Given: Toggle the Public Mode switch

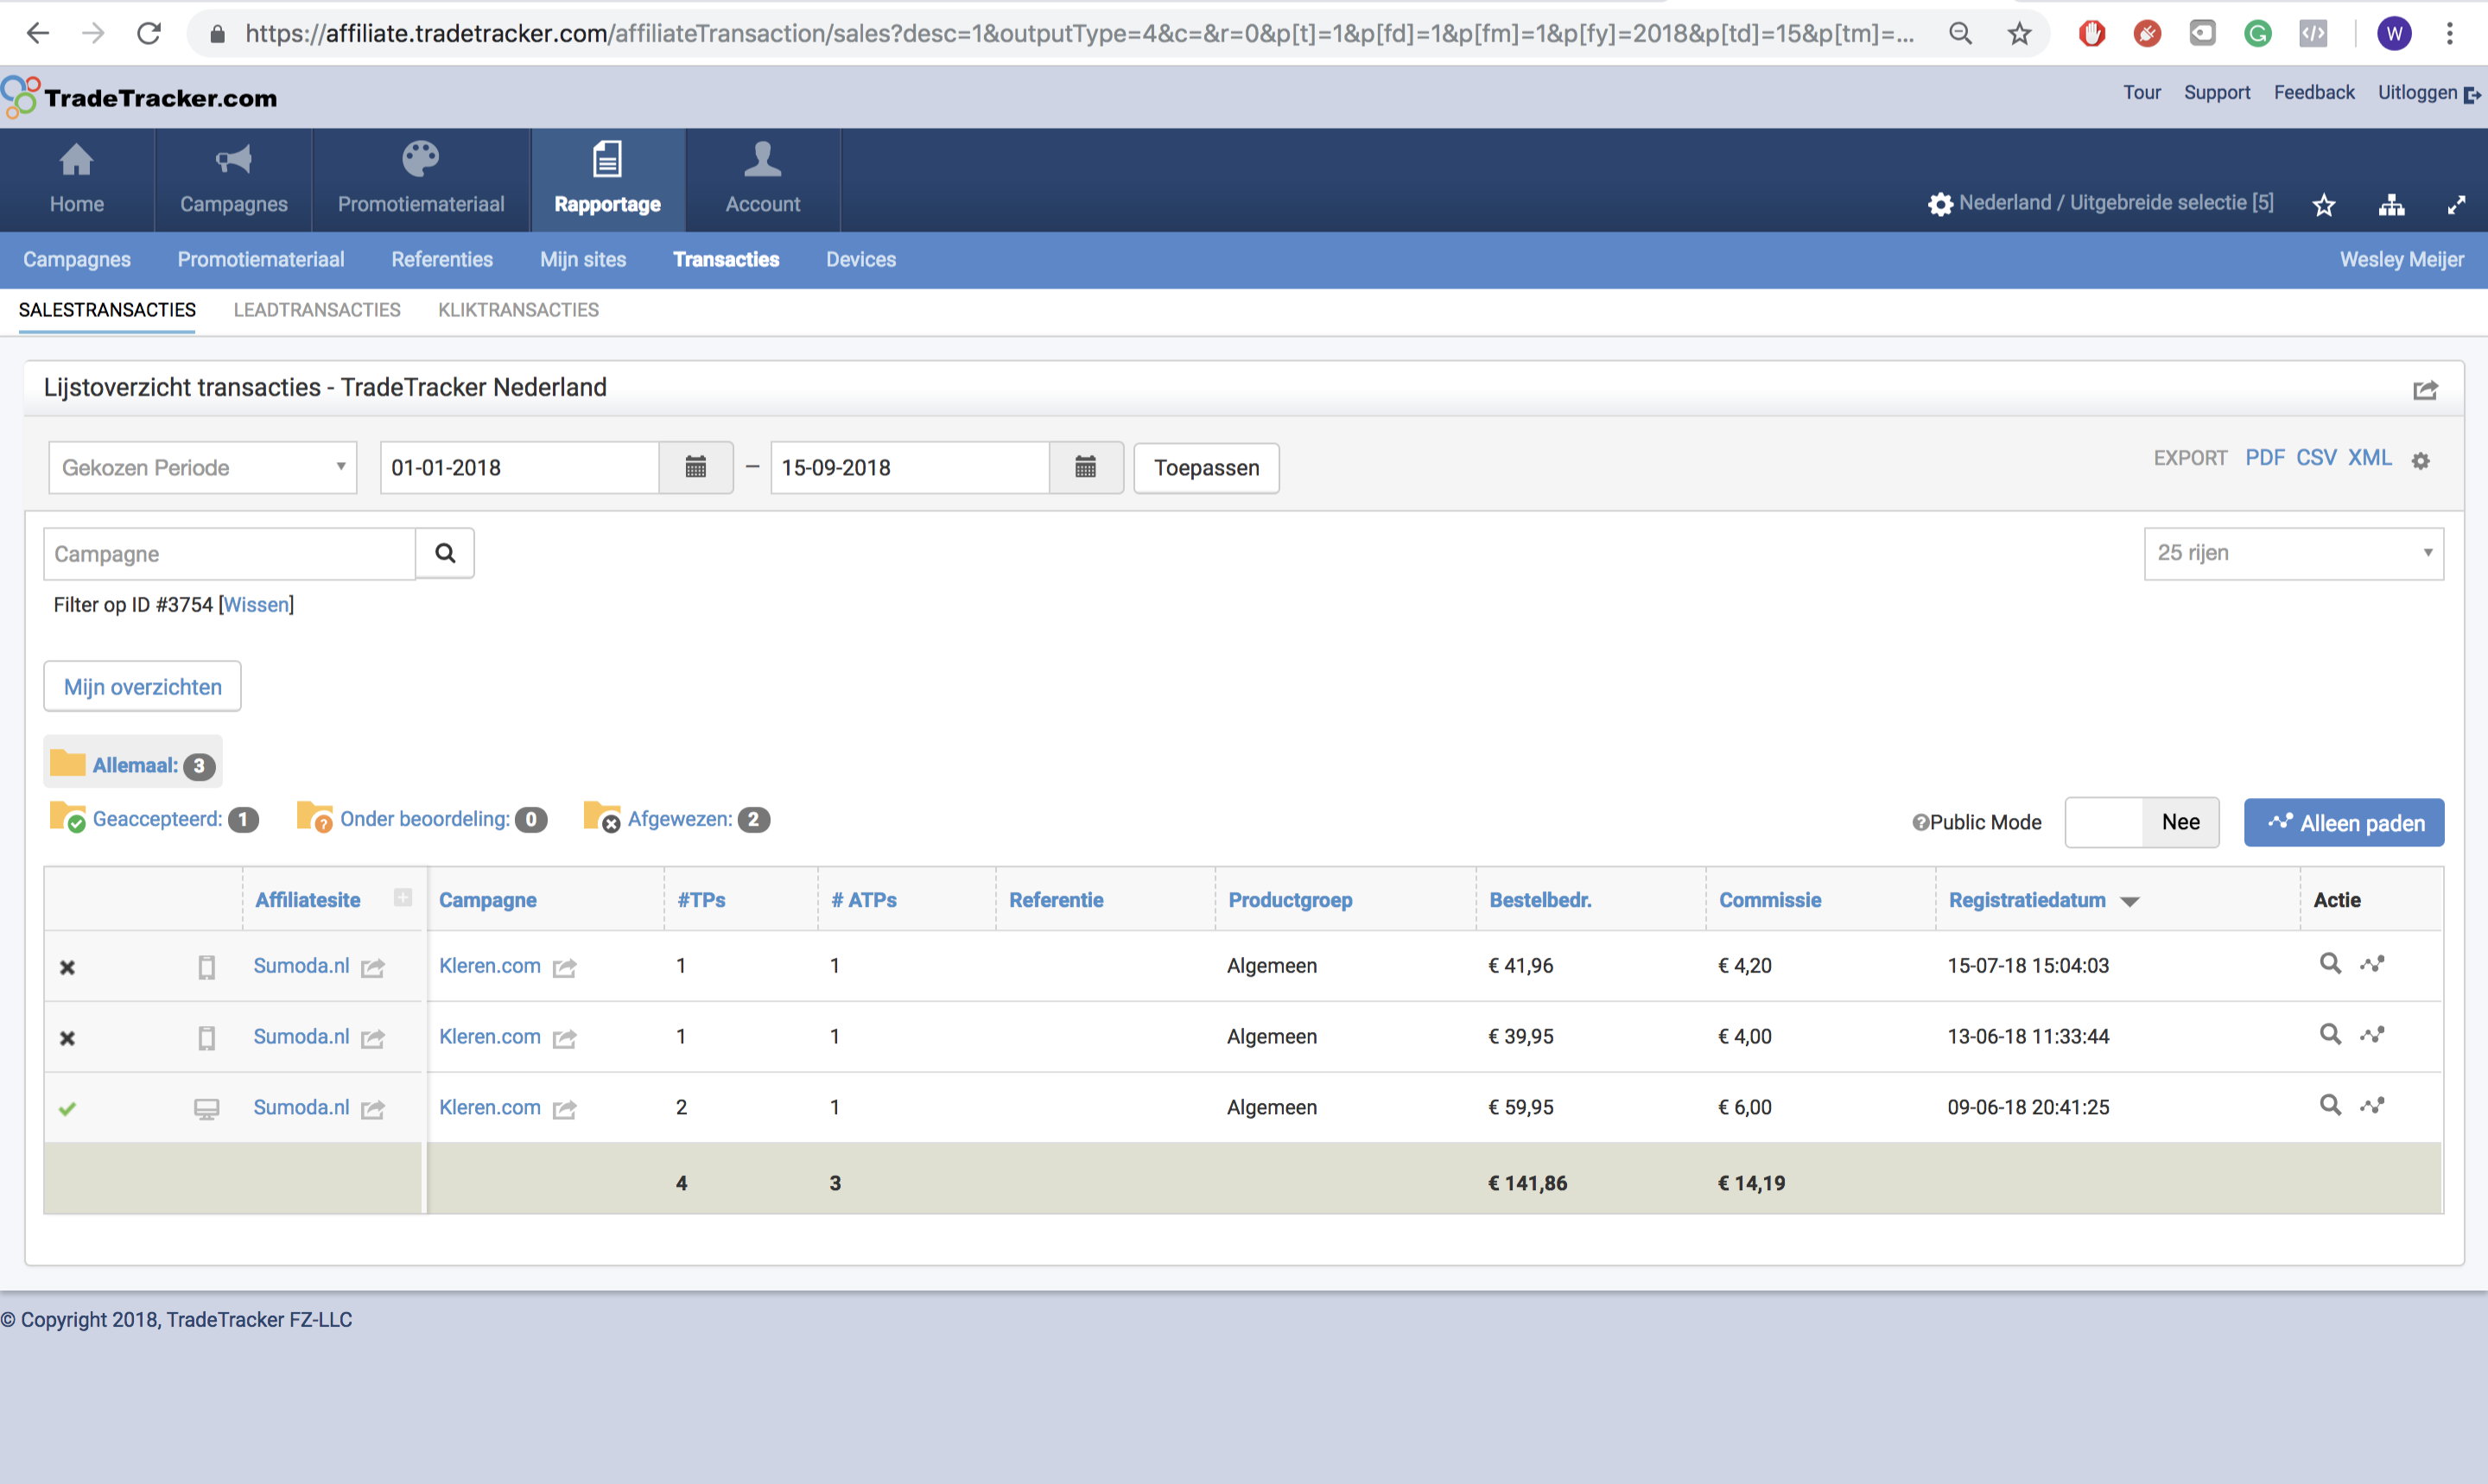Looking at the screenshot, I should point(2141,822).
